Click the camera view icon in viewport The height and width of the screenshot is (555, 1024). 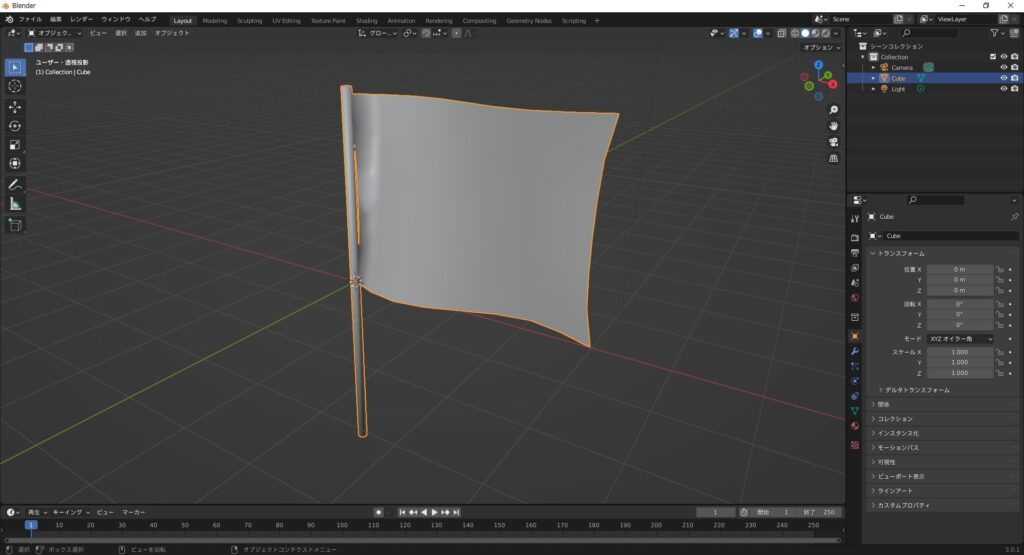pos(833,142)
